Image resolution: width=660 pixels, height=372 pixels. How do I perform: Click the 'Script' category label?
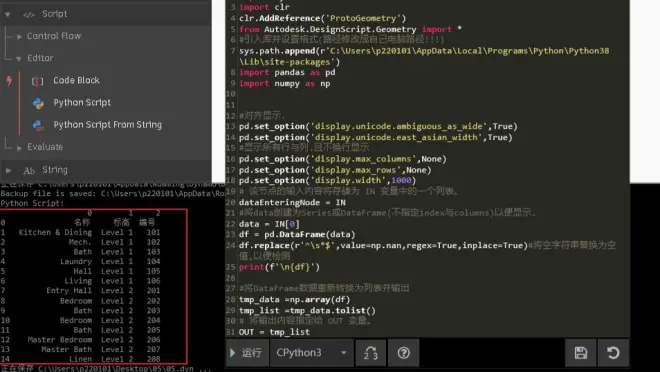point(54,14)
